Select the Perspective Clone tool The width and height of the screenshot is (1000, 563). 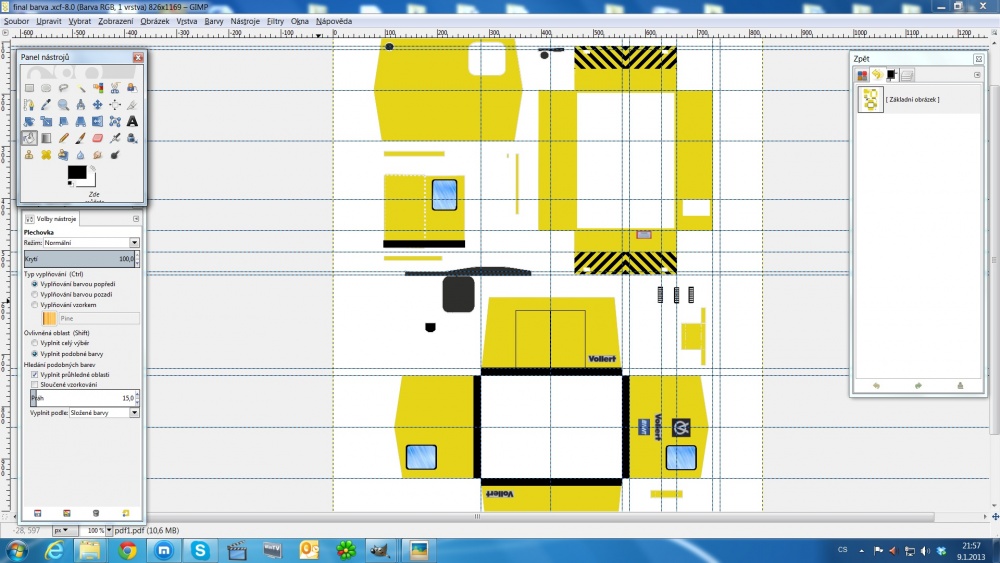click(63, 155)
